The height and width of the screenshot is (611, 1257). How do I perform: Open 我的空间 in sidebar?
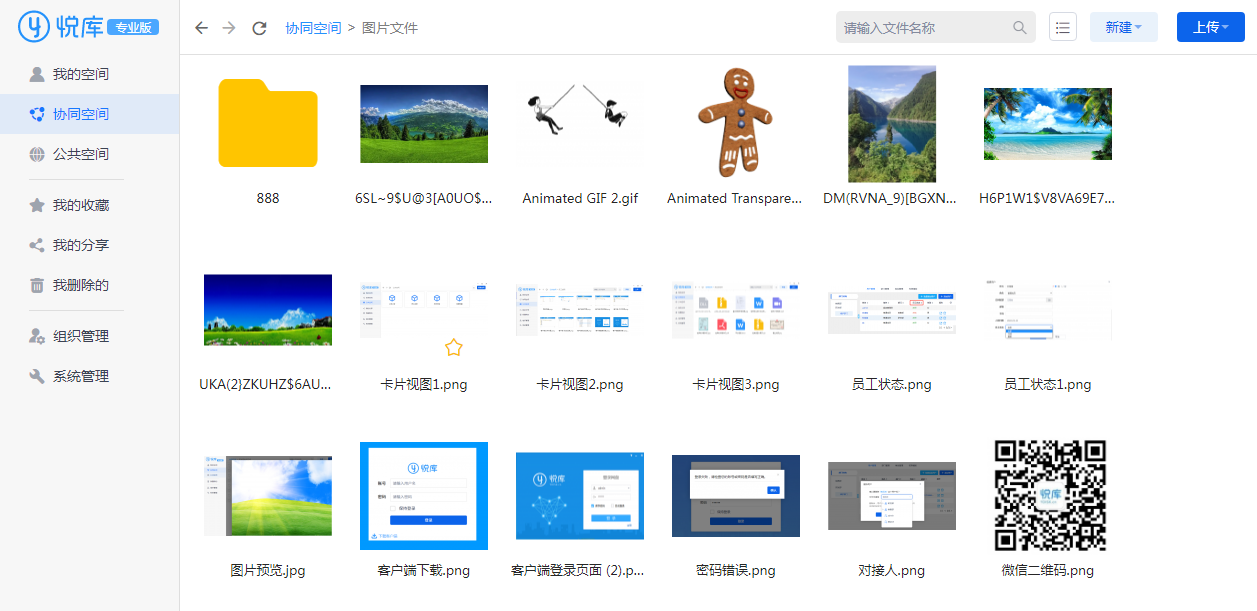click(x=81, y=74)
